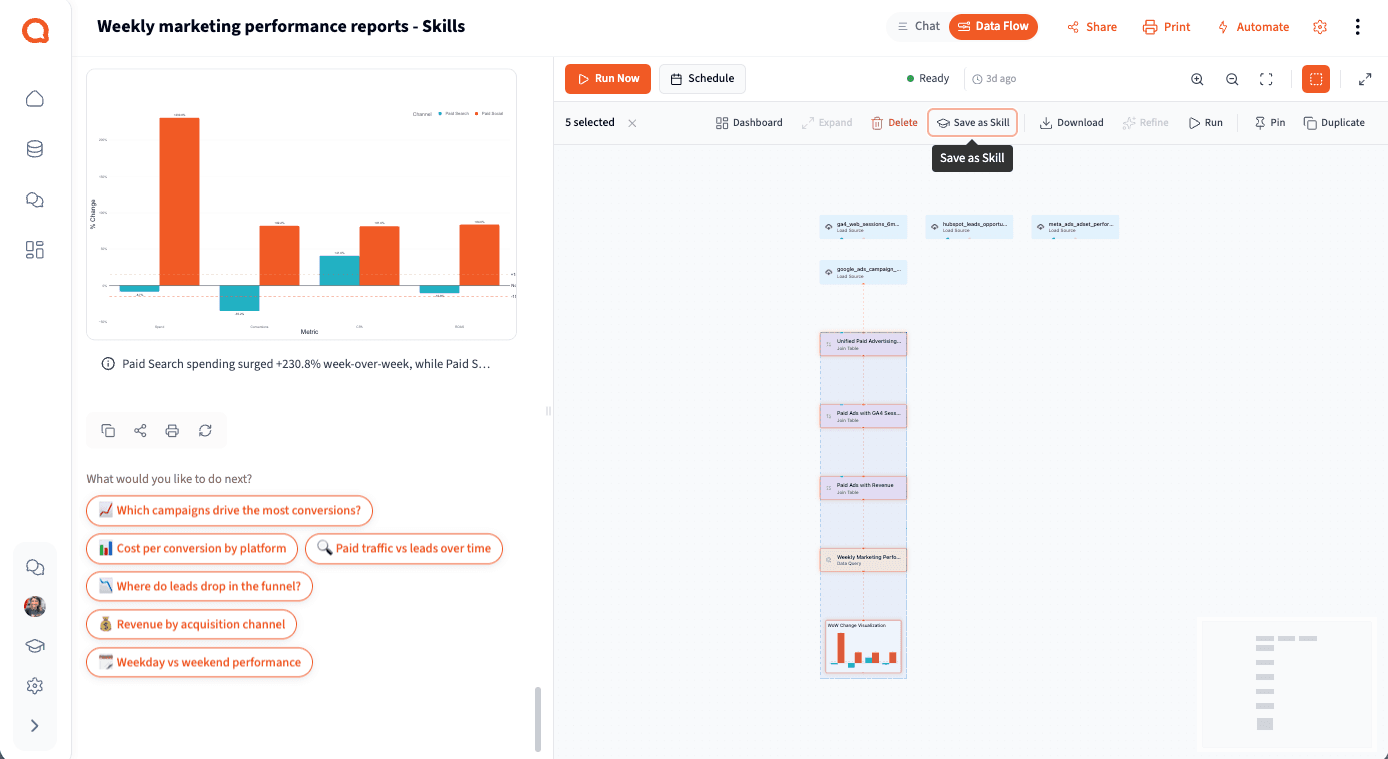Click Run in the selection toolbar
This screenshot has width=1388, height=759.
(1205, 123)
